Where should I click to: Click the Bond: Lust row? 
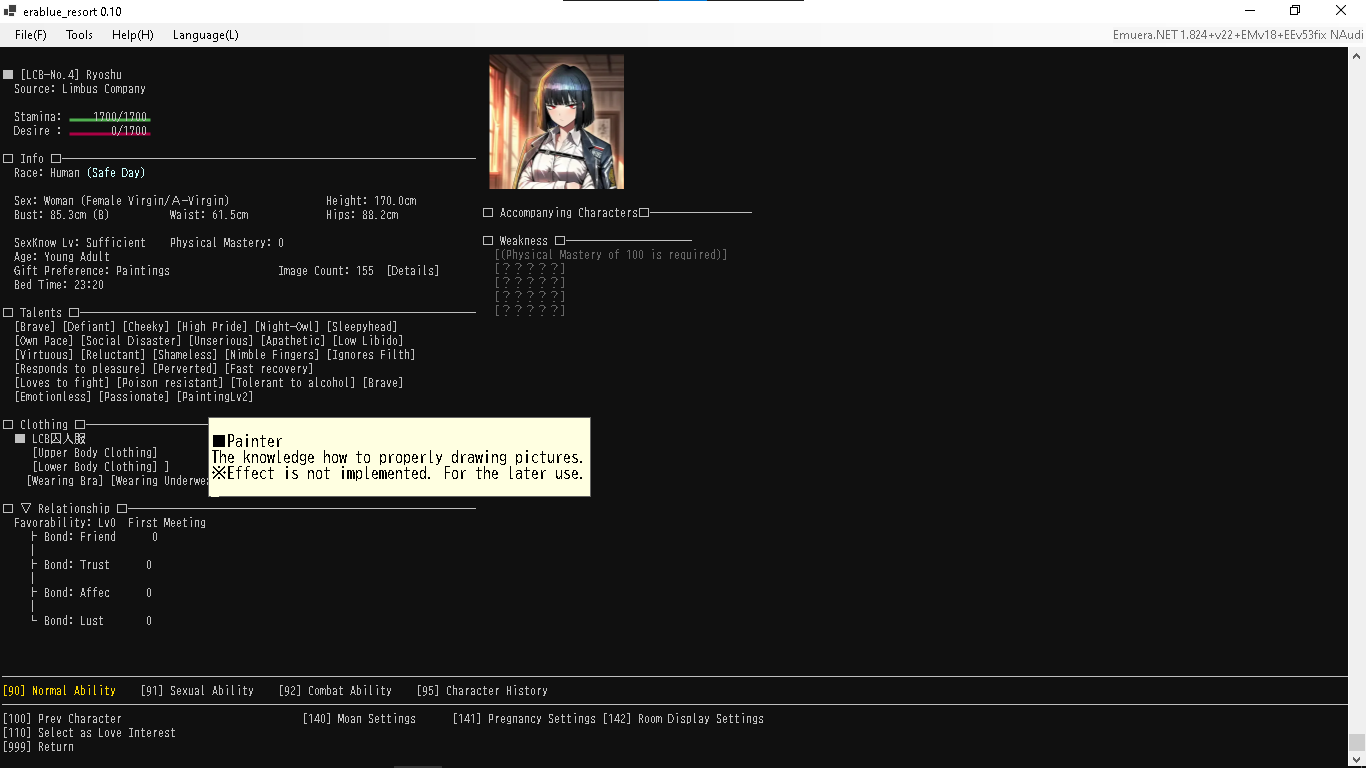[x=92, y=621]
